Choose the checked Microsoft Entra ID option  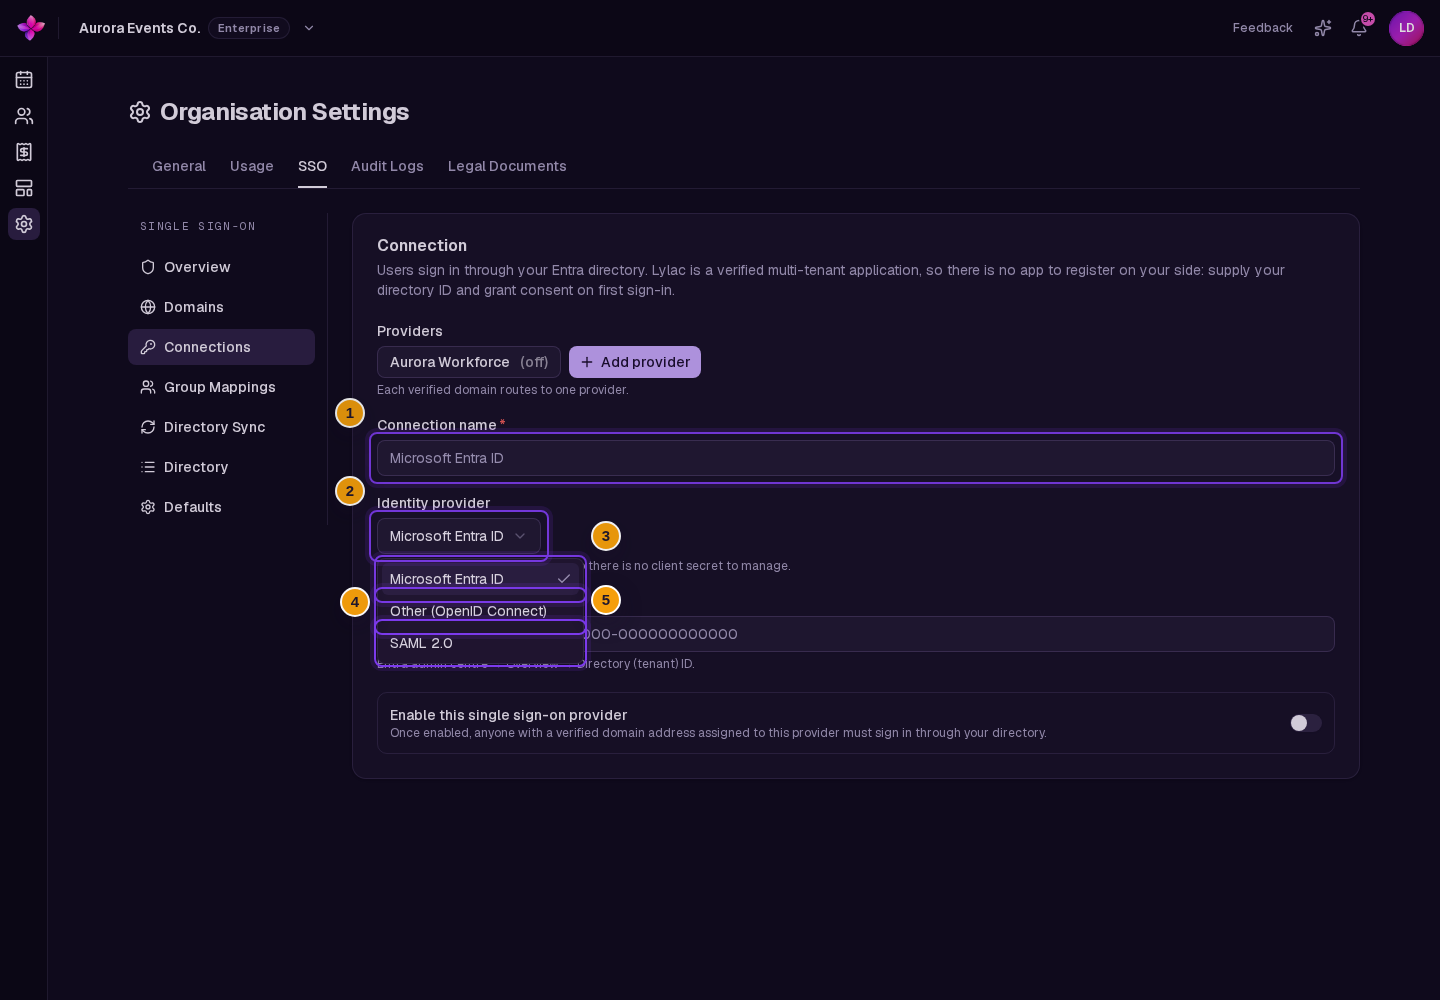pos(480,579)
